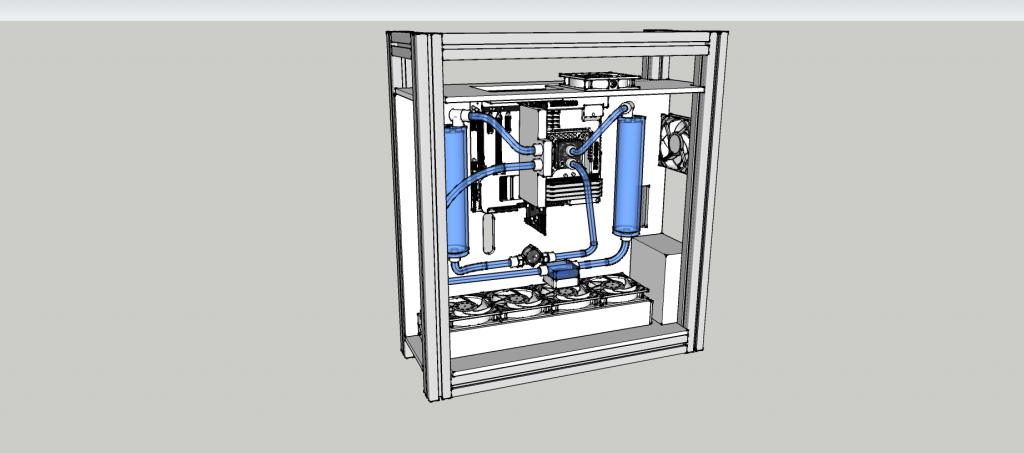Select the fan mounted on the top shelf
This screenshot has height=453, width=1024.
pyautogui.click(x=599, y=80)
